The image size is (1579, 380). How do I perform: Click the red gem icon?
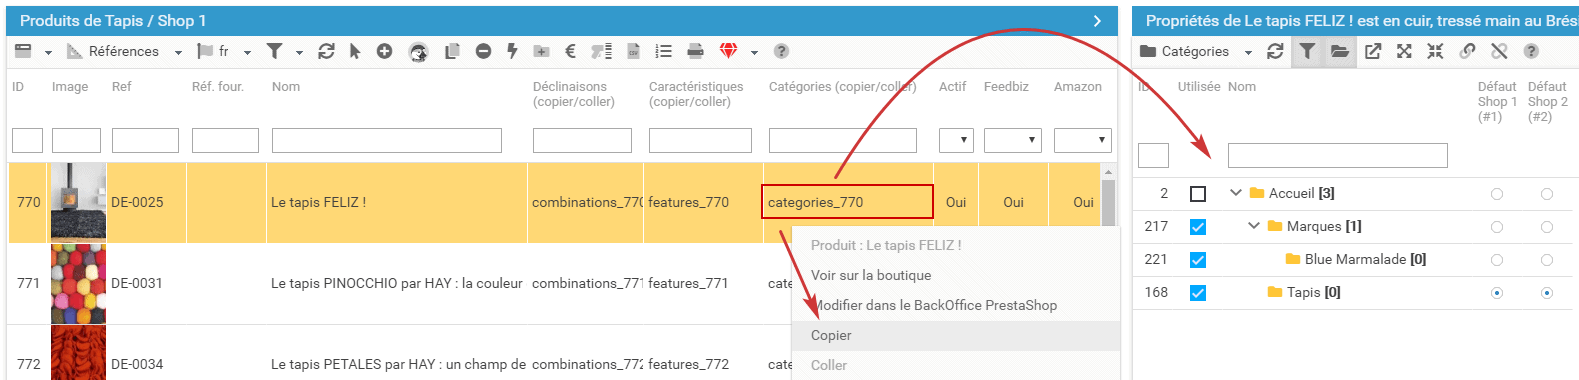click(x=728, y=51)
